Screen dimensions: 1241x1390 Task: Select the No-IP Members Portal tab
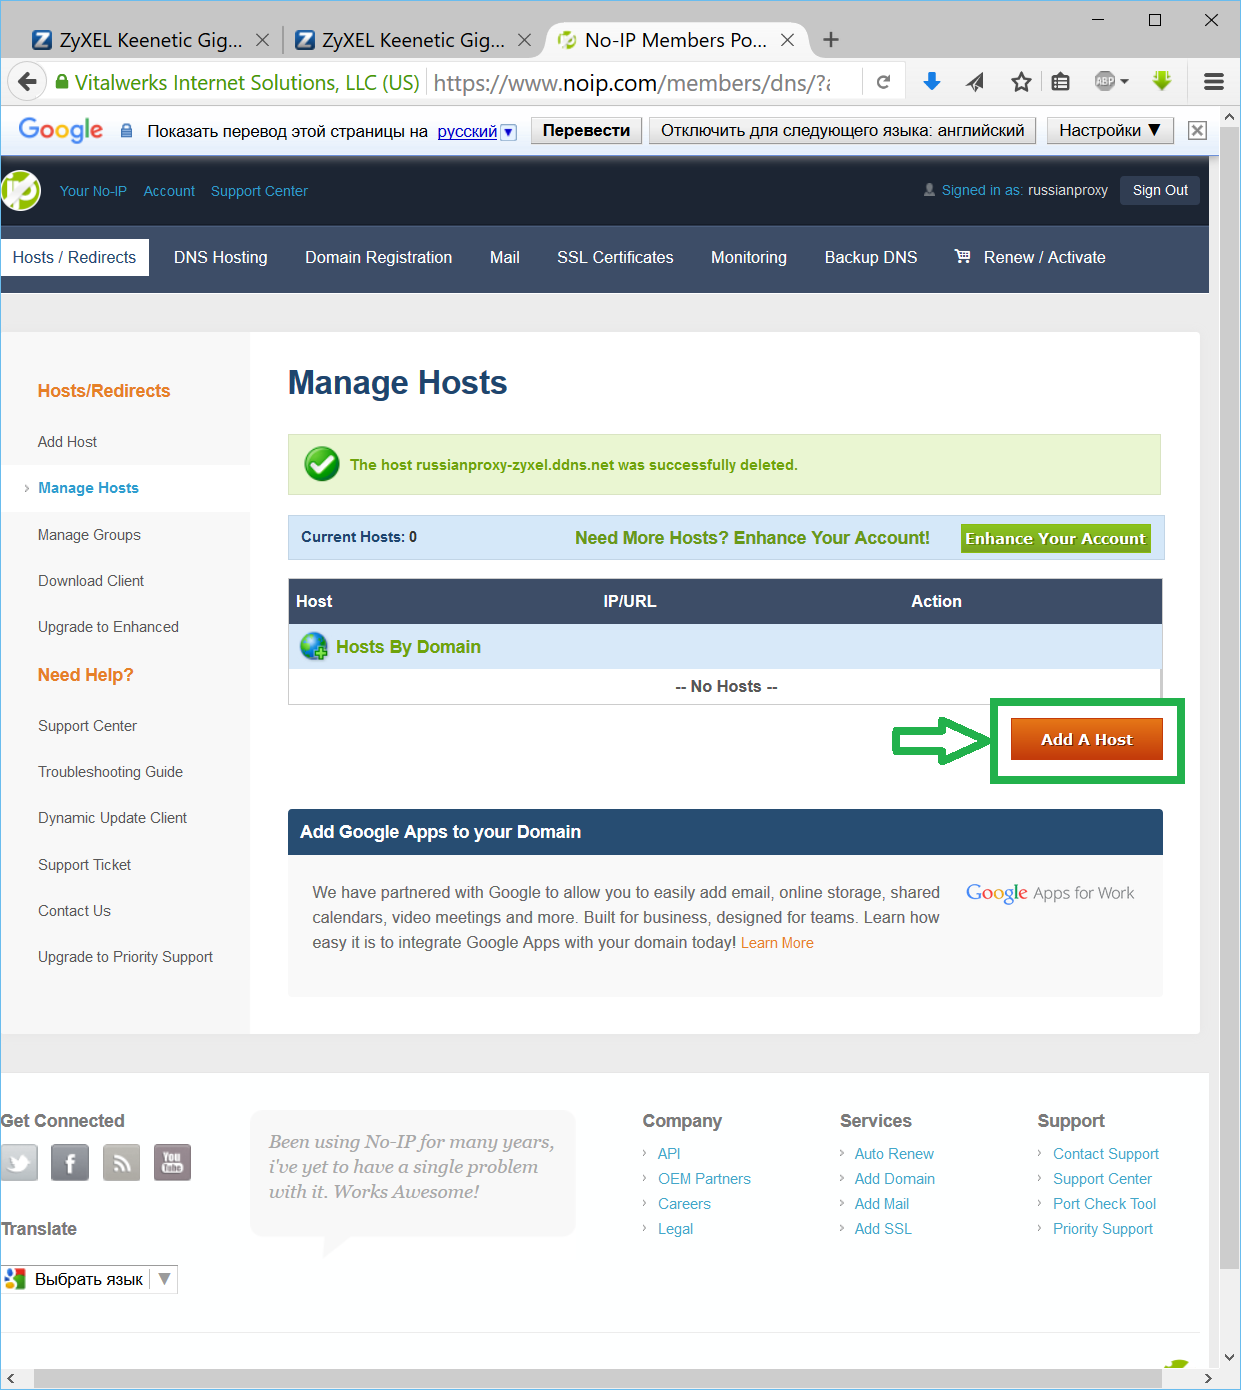[x=675, y=40]
